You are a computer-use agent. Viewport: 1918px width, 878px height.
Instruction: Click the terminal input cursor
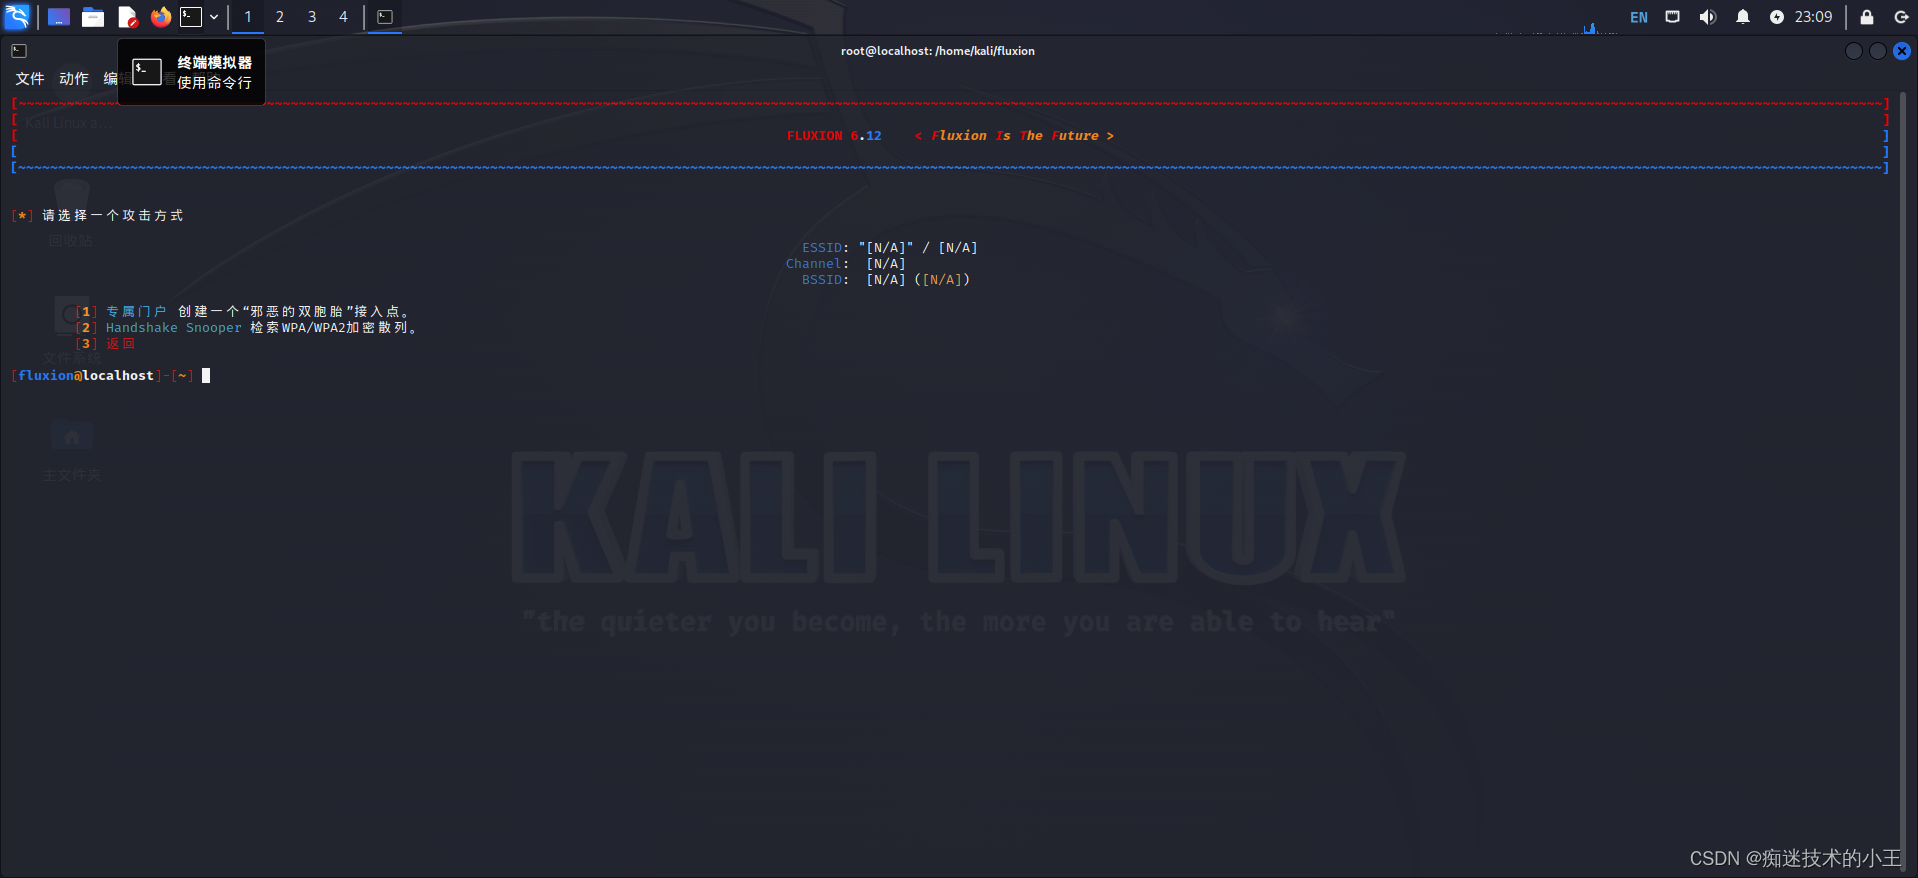[206, 376]
